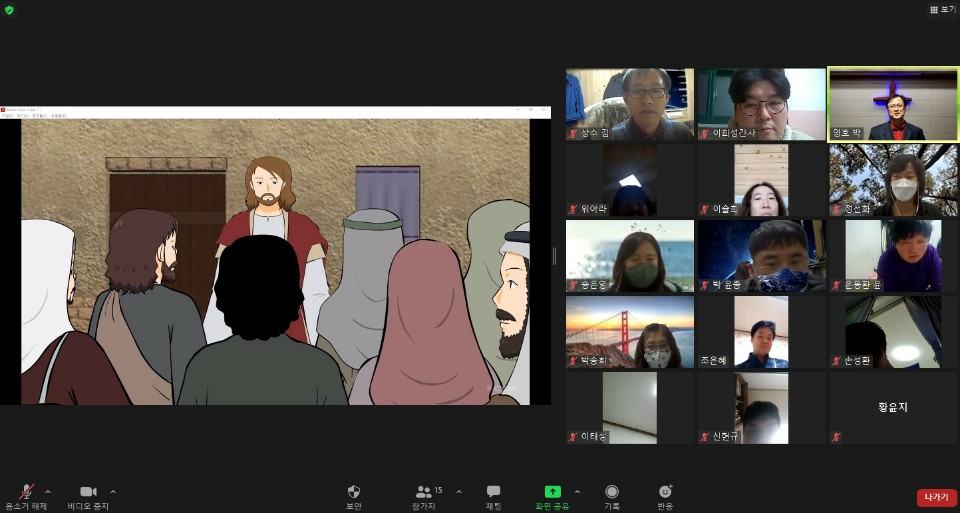The width and height of the screenshot is (960, 513).
Task: Leave meeting with red 나가기 button
Action: [937, 497]
